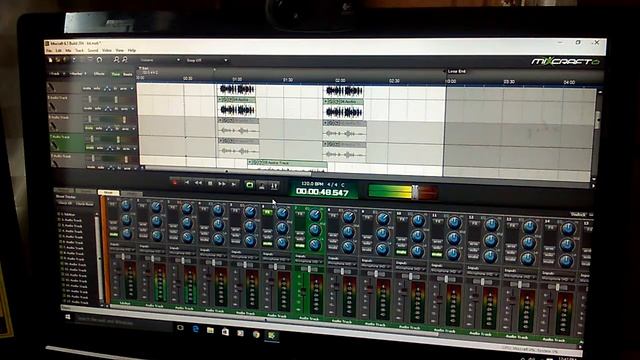Click the lit FX button on mixer channel 6
Screen dimensions: 640x360
tap(267, 213)
